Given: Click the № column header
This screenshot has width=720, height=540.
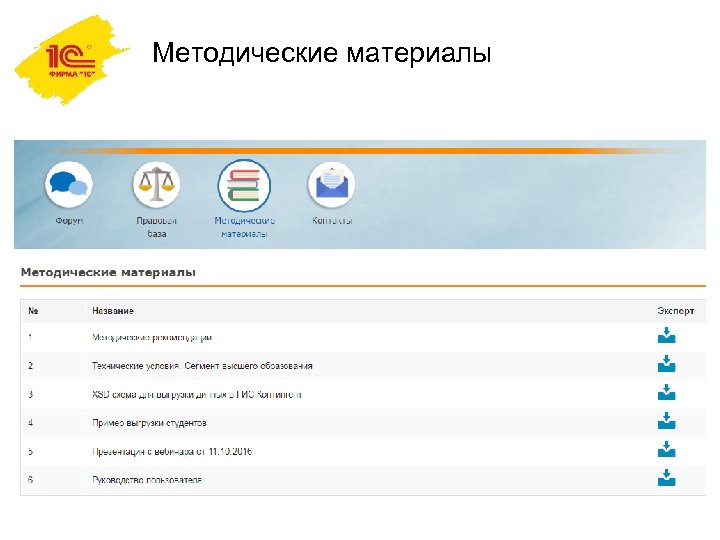Looking at the screenshot, I should [x=33, y=311].
